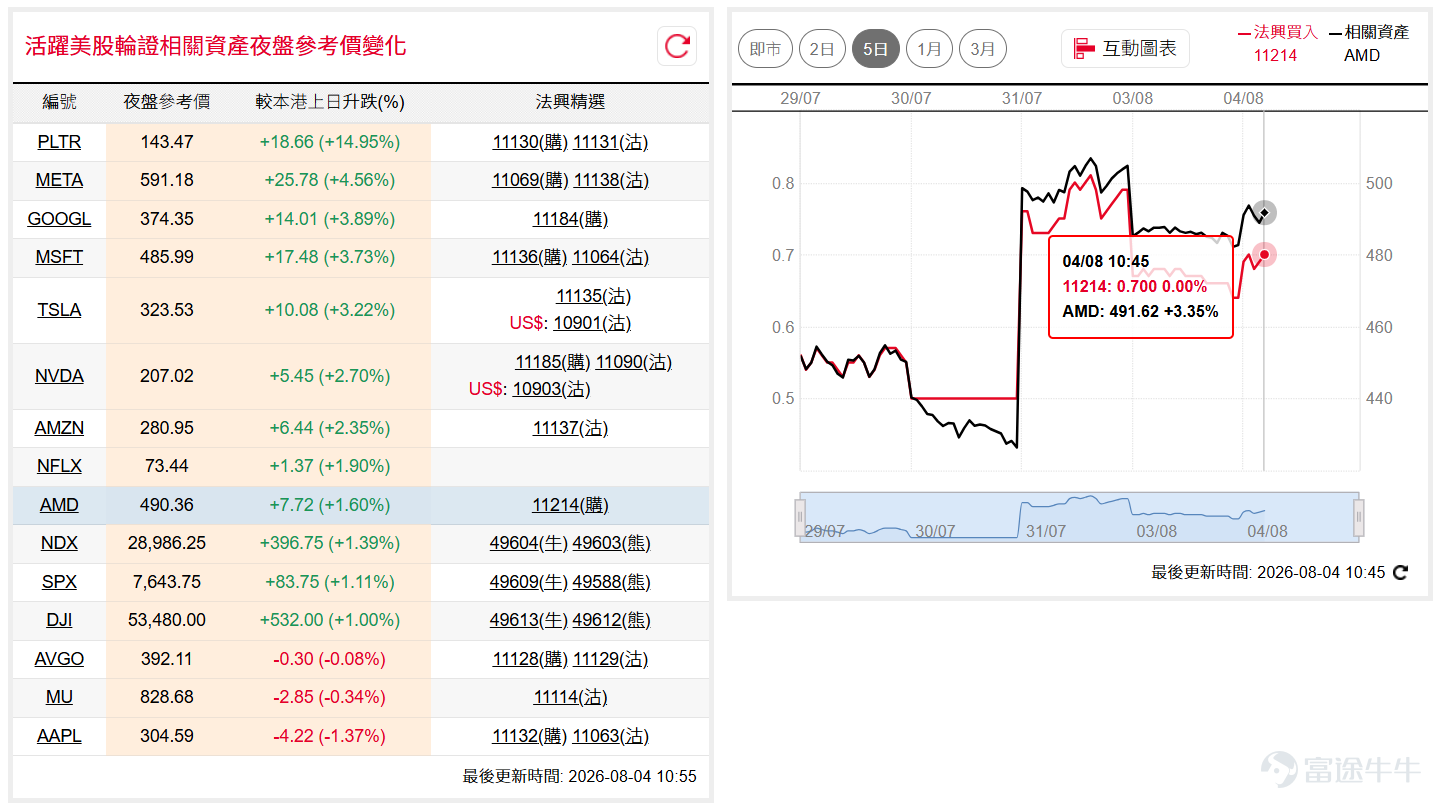Click the 法興精選 column header
This screenshot has width=1441, height=806.
click(570, 102)
